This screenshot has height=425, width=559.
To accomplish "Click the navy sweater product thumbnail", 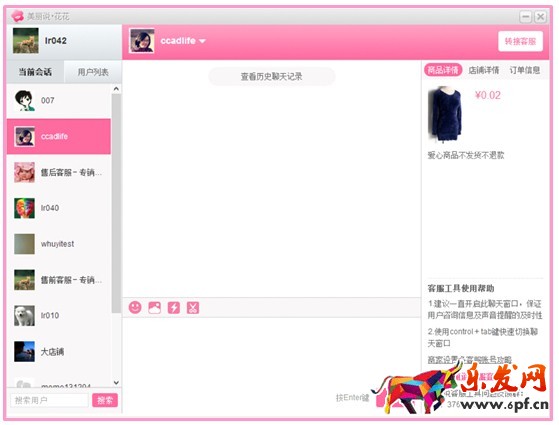I will (x=446, y=114).
